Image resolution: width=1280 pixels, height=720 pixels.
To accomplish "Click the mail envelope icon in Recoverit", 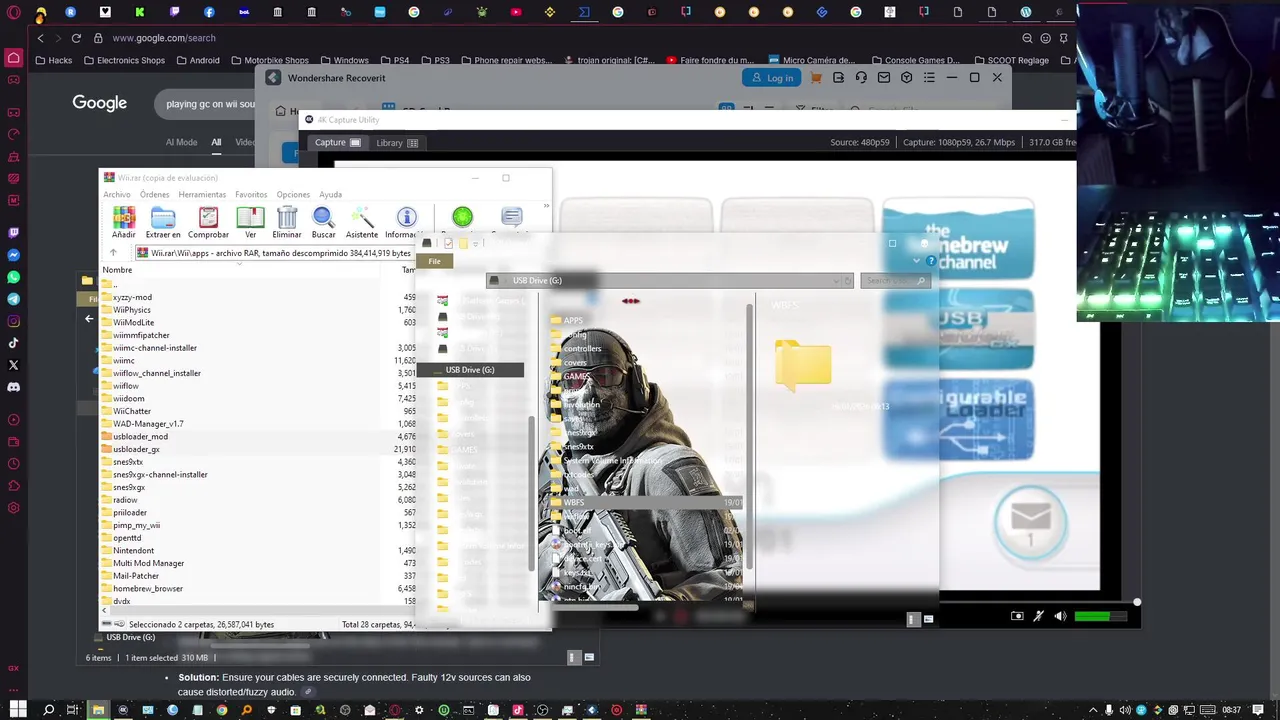I will (x=884, y=78).
